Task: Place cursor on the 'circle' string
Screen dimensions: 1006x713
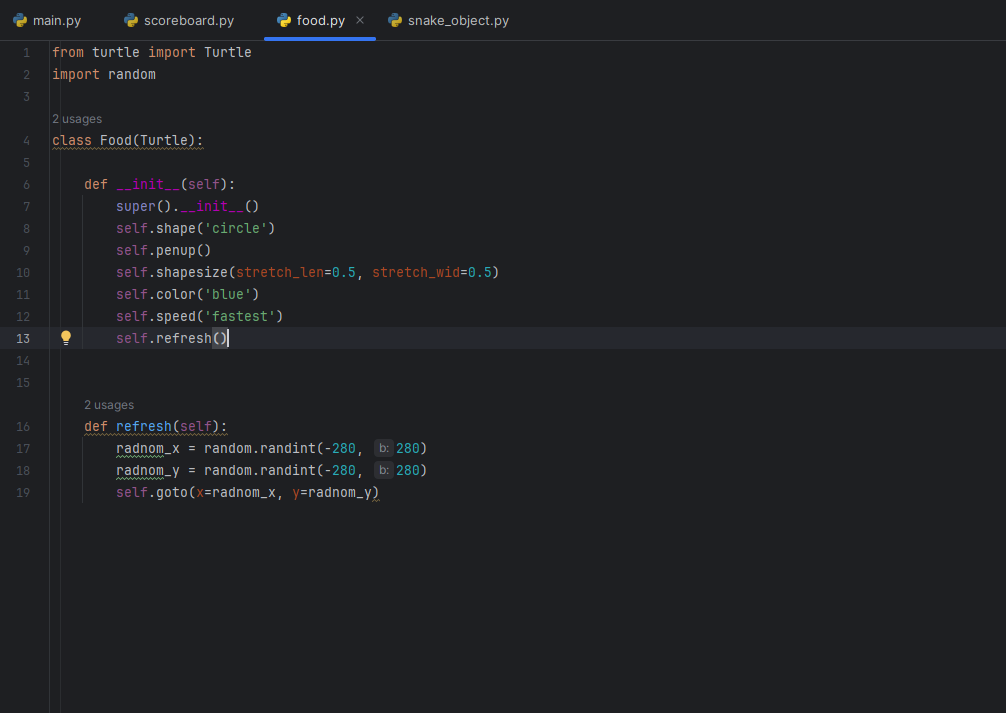Action: (x=238, y=228)
